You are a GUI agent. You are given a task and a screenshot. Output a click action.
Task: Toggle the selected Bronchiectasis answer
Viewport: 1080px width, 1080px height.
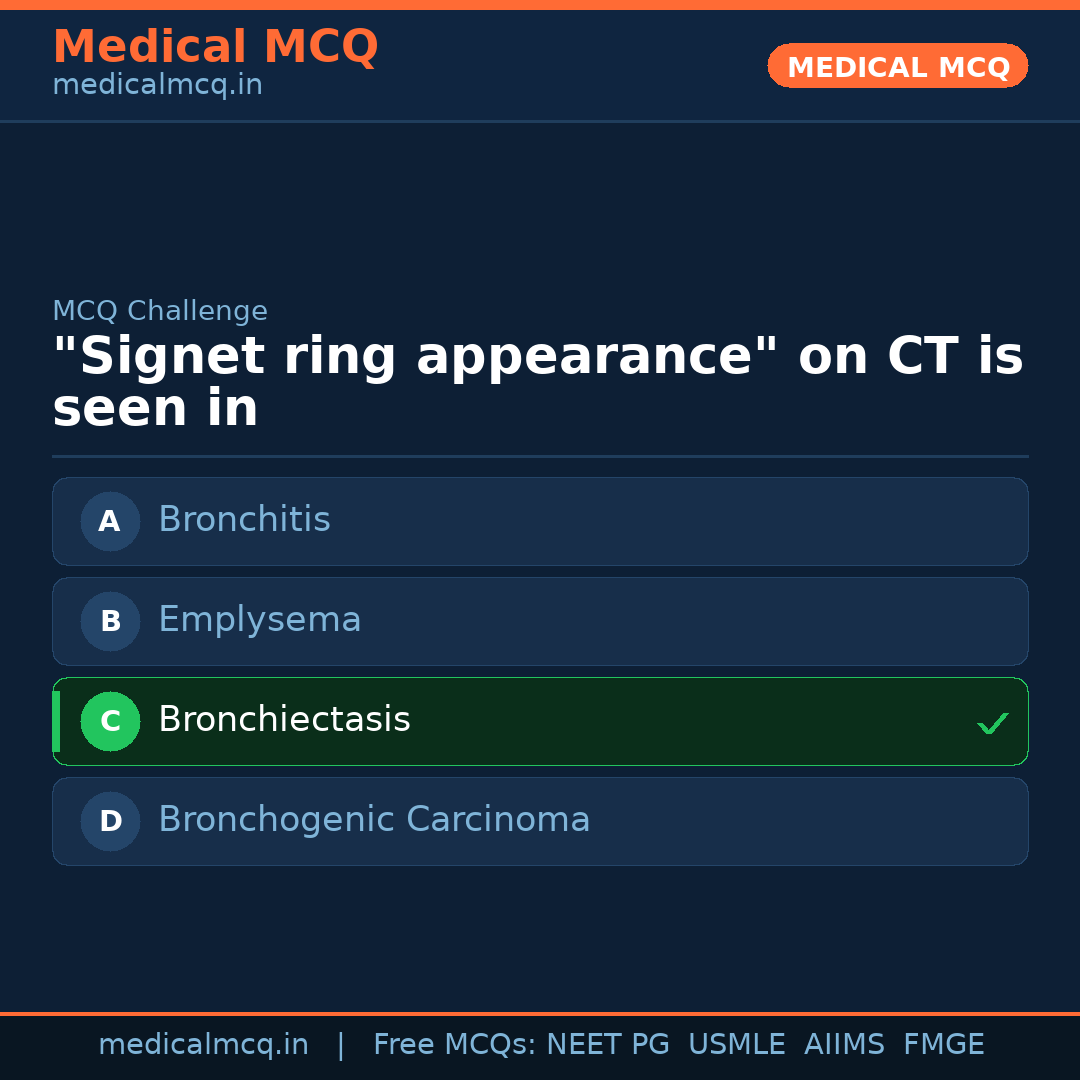click(540, 721)
